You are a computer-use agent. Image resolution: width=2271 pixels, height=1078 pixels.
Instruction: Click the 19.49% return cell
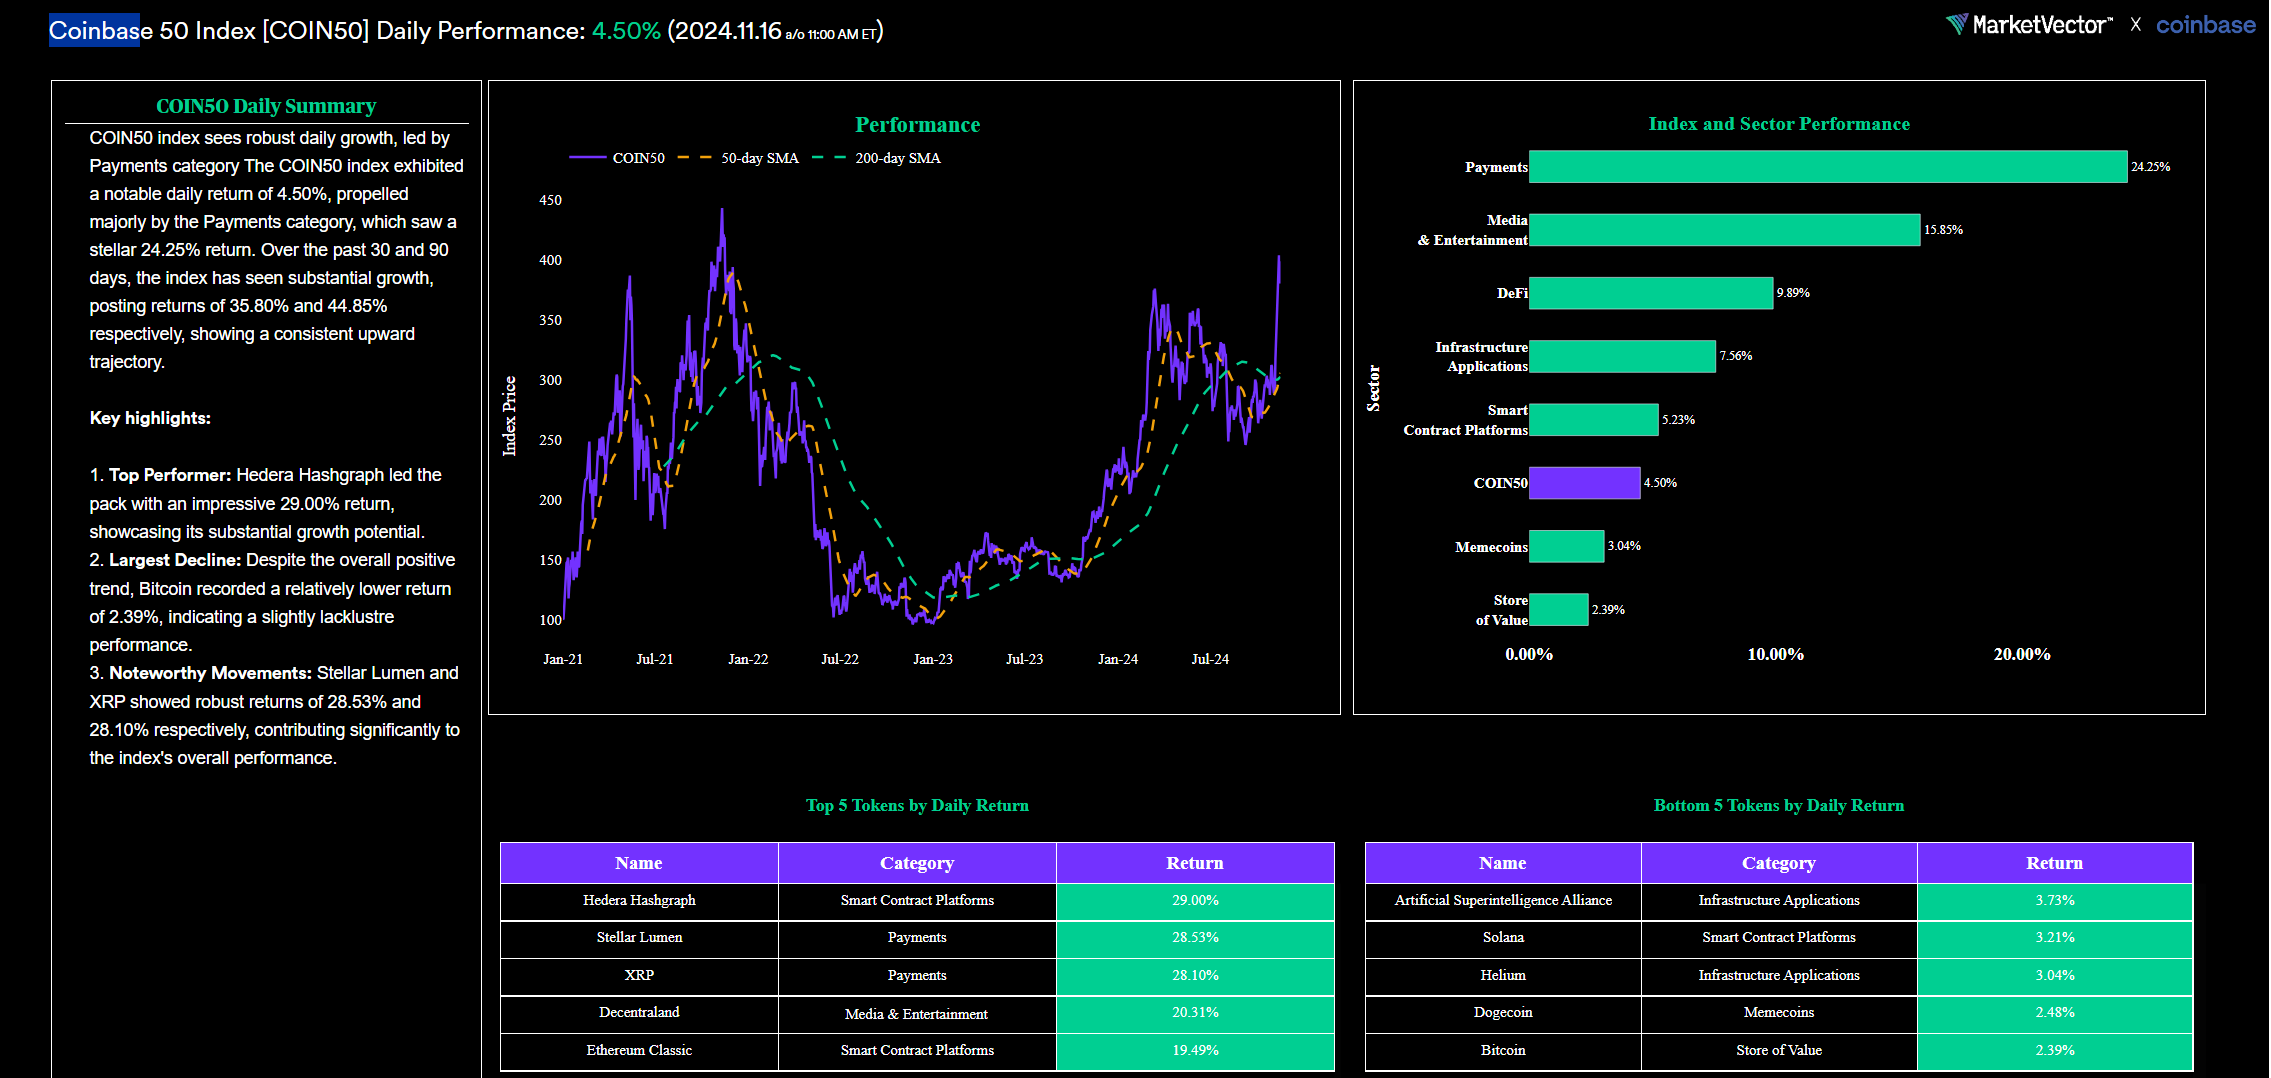[x=1195, y=1051]
